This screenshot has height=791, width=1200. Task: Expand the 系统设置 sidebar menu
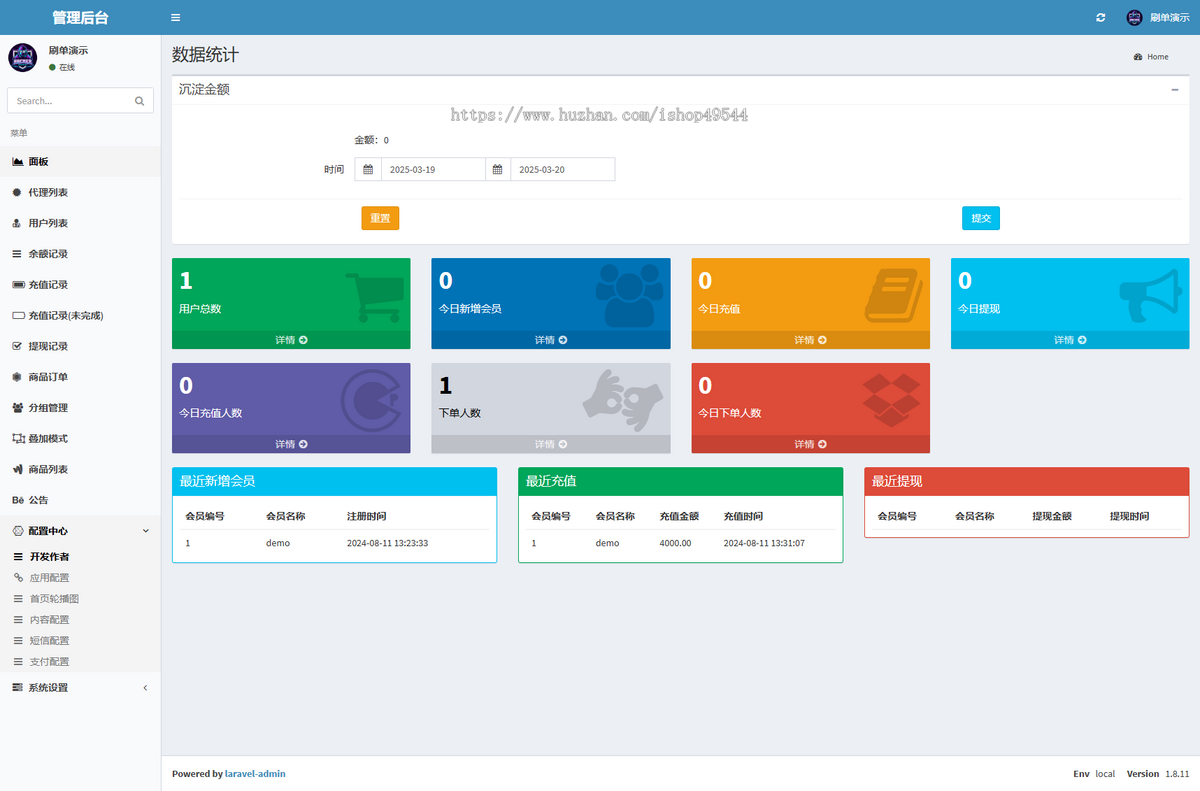pyautogui.click(x=80, y=688)
